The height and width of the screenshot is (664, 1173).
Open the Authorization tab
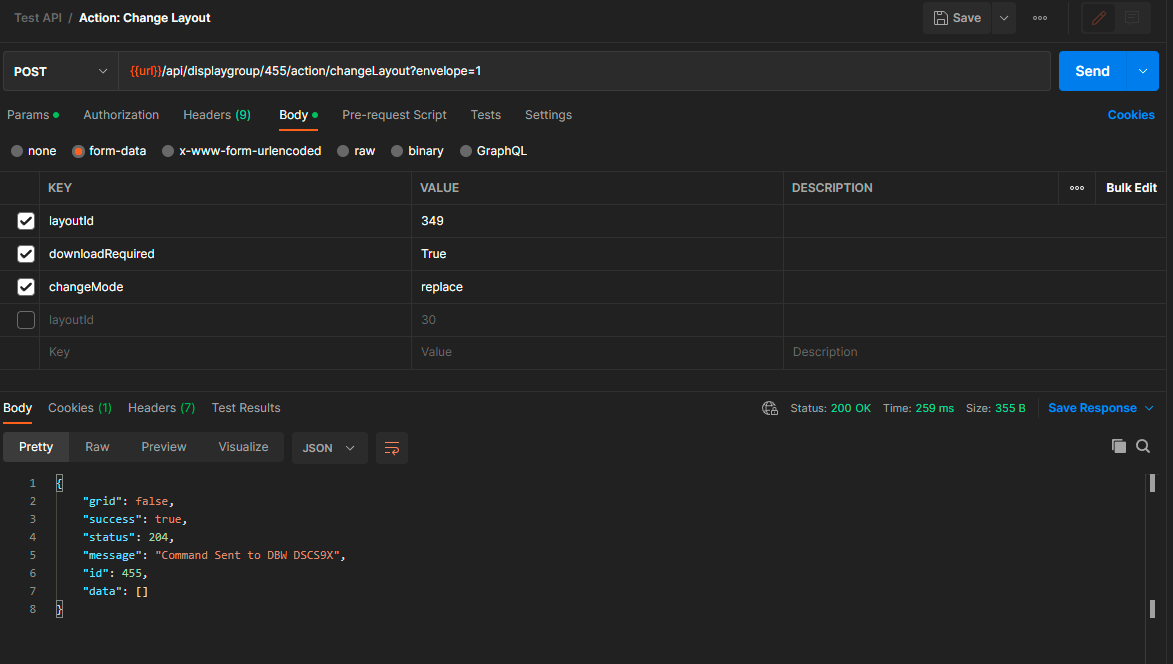pyautogui.click(x=121, y=115)
